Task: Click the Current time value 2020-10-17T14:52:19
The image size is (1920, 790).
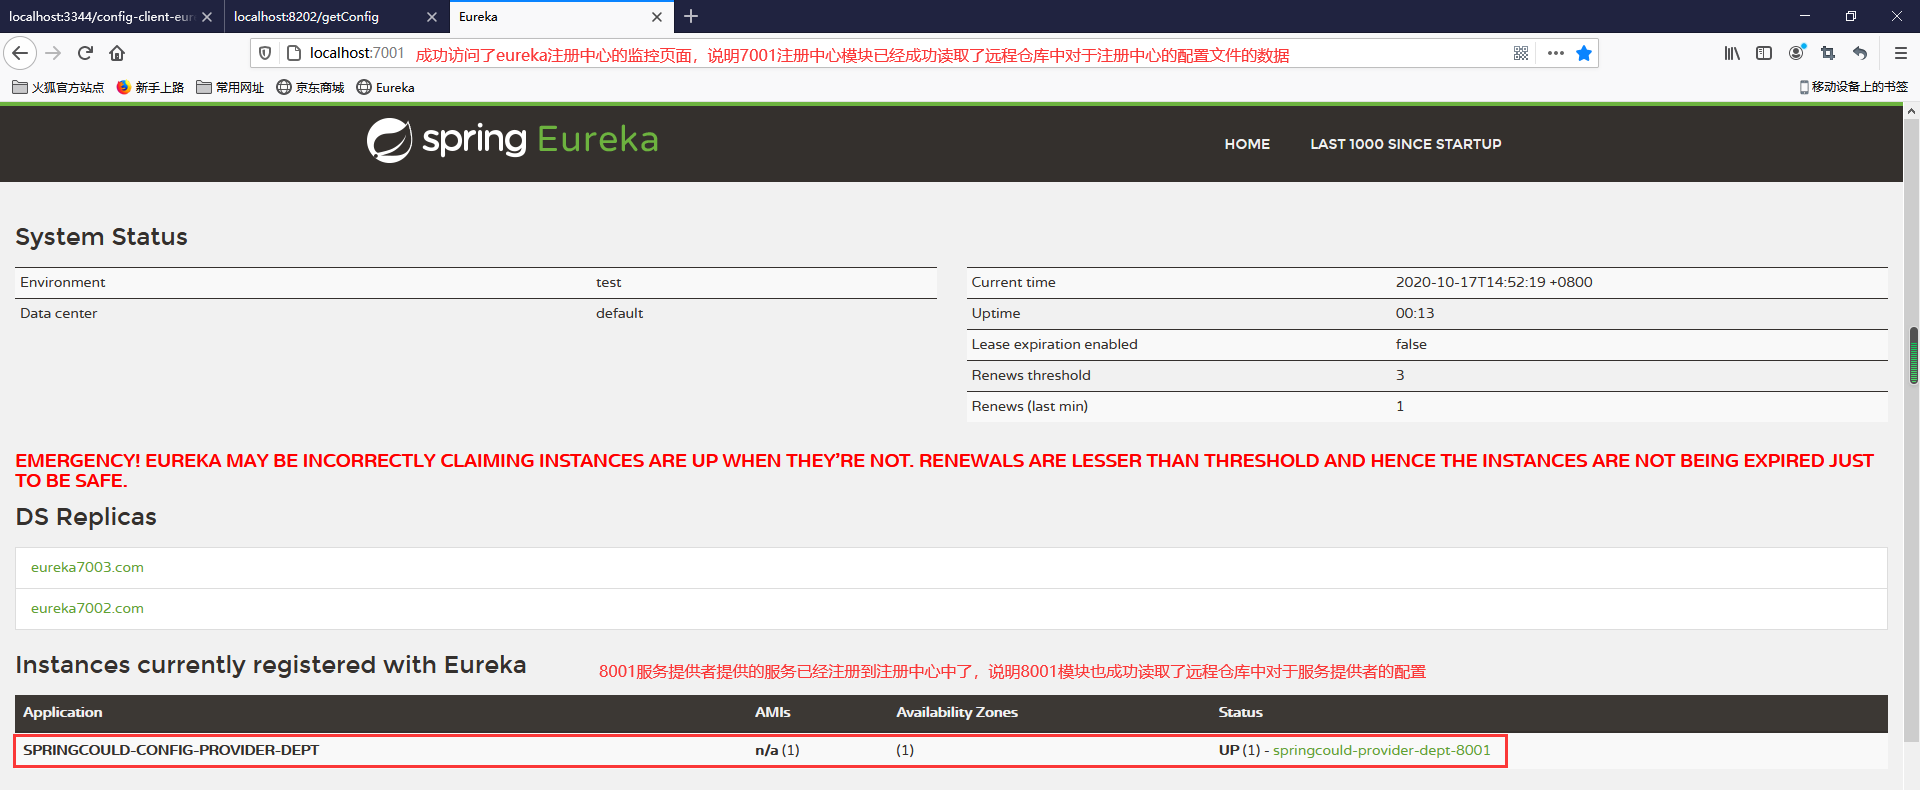Action: tap(1494, 282)
